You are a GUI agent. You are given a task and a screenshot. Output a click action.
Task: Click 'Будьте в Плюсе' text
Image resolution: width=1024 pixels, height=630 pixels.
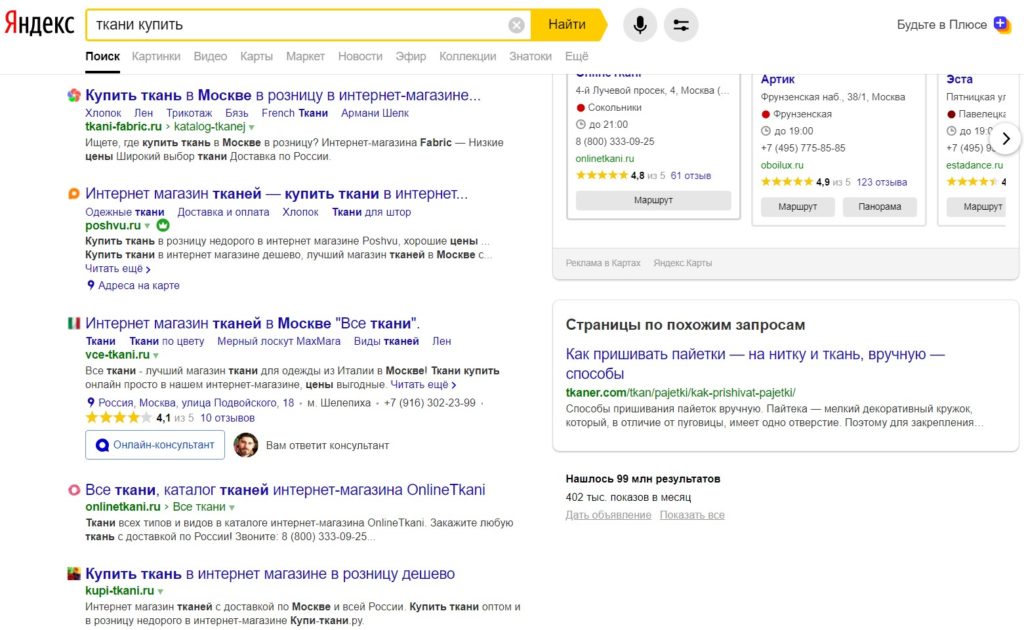942,25
